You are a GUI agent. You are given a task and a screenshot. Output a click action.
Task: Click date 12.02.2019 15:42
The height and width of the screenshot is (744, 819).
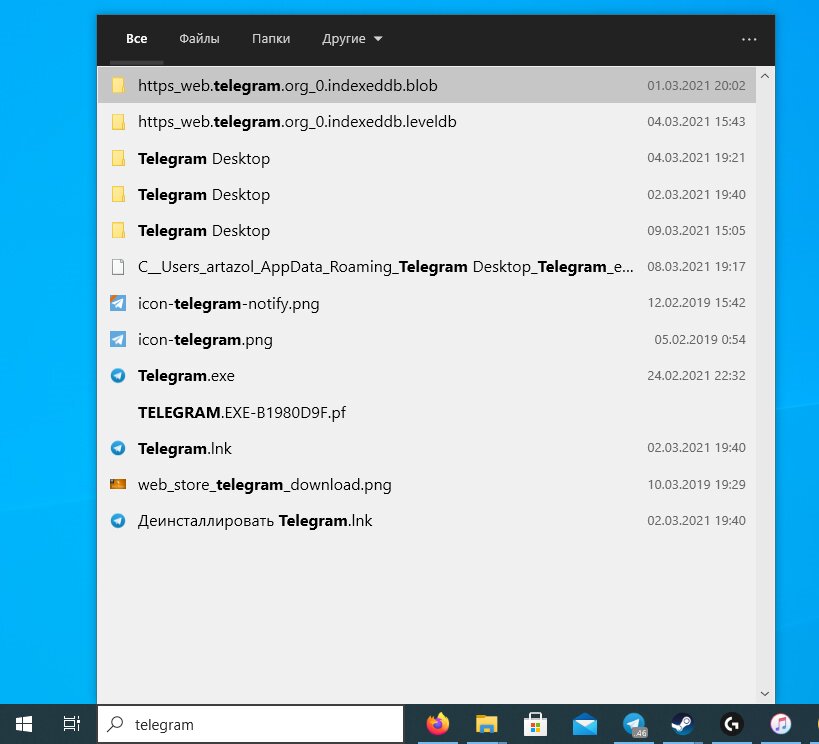(x=696, y=303)
